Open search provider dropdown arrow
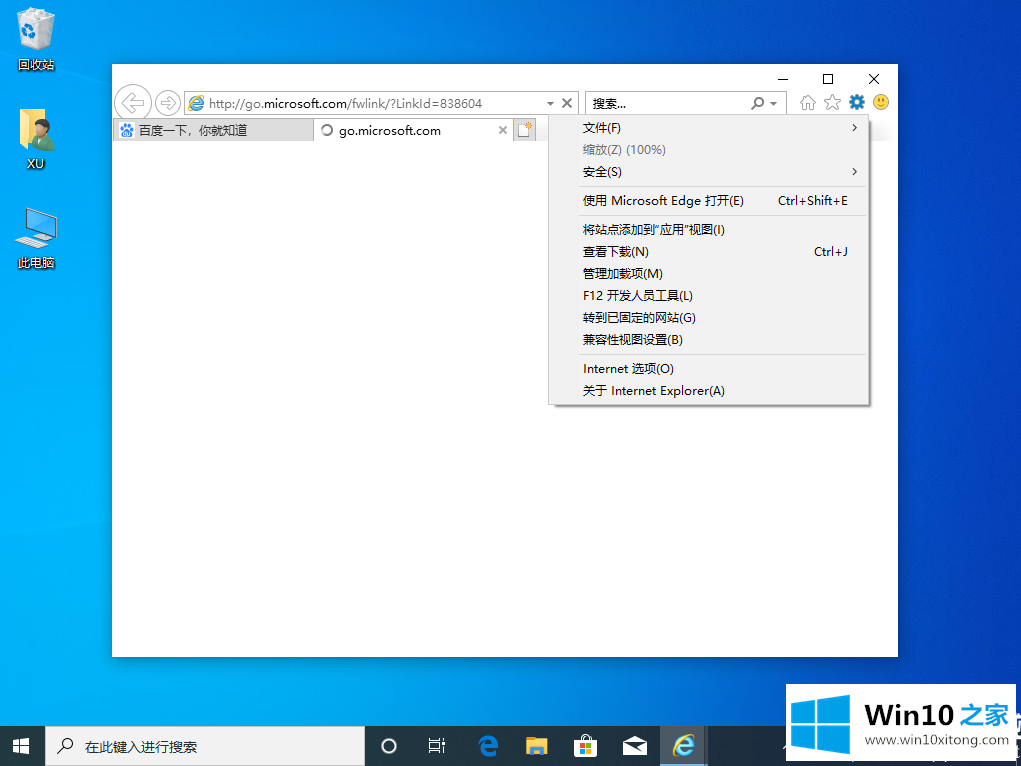 (774, 104)
